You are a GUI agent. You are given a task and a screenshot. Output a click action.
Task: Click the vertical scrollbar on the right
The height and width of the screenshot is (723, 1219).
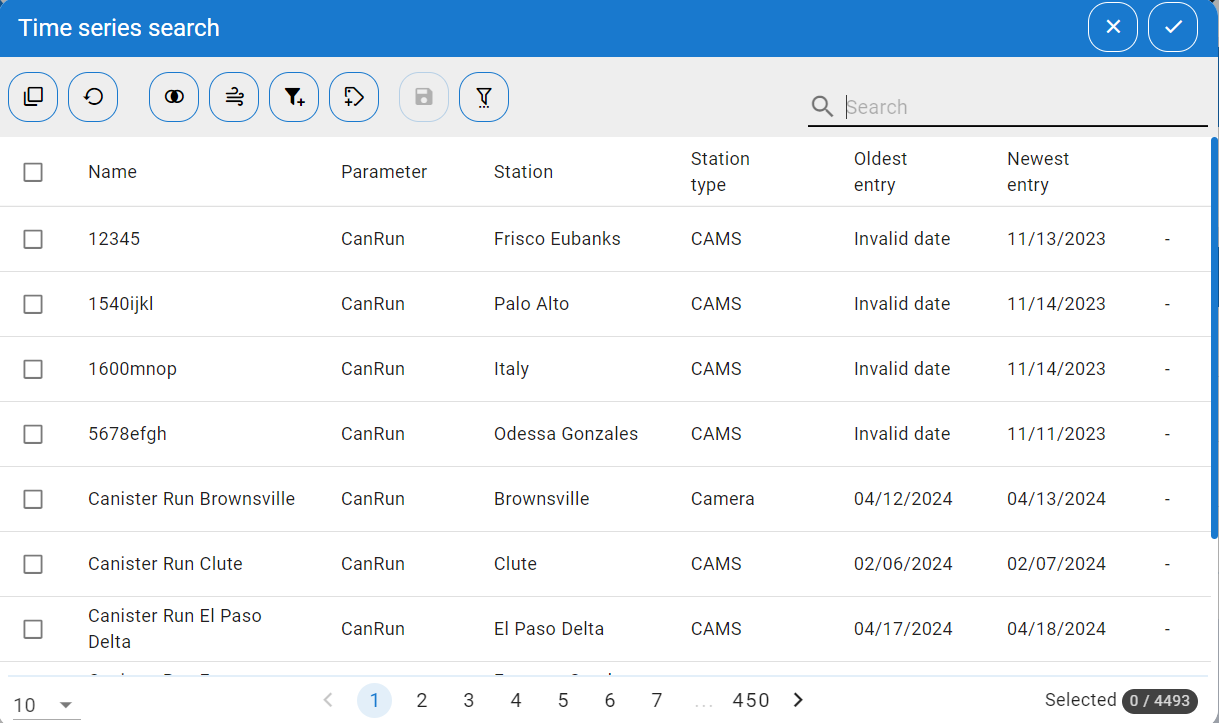[x=1214, y=340]
